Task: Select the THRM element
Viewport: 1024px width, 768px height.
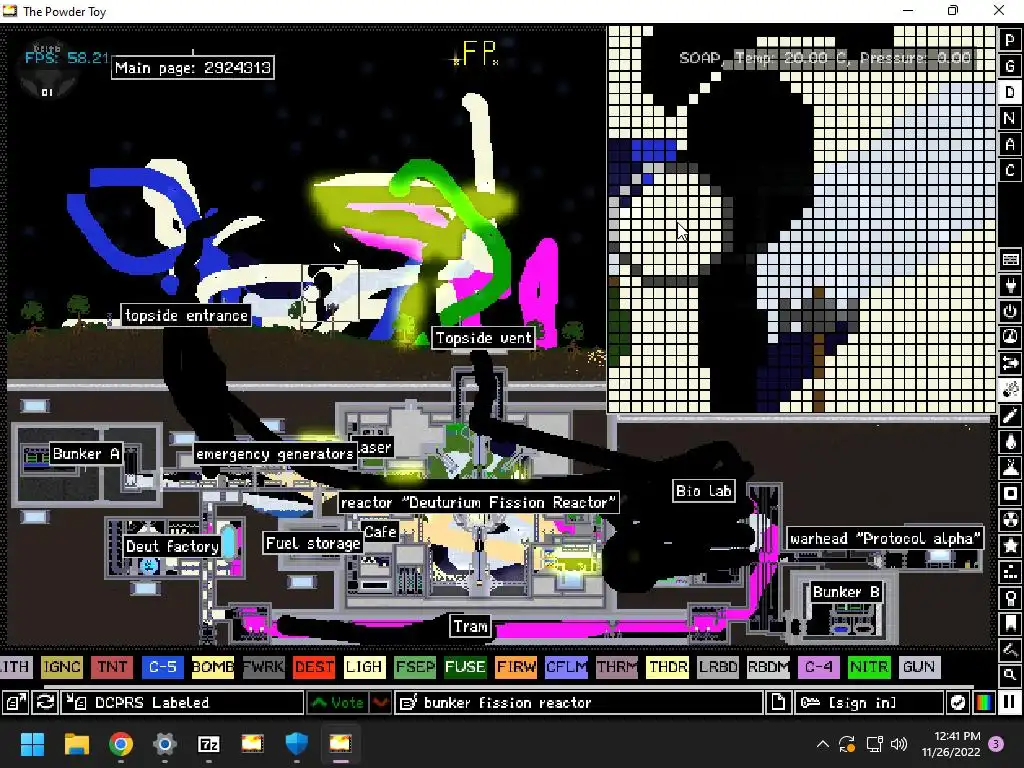Action: point(616,667)
